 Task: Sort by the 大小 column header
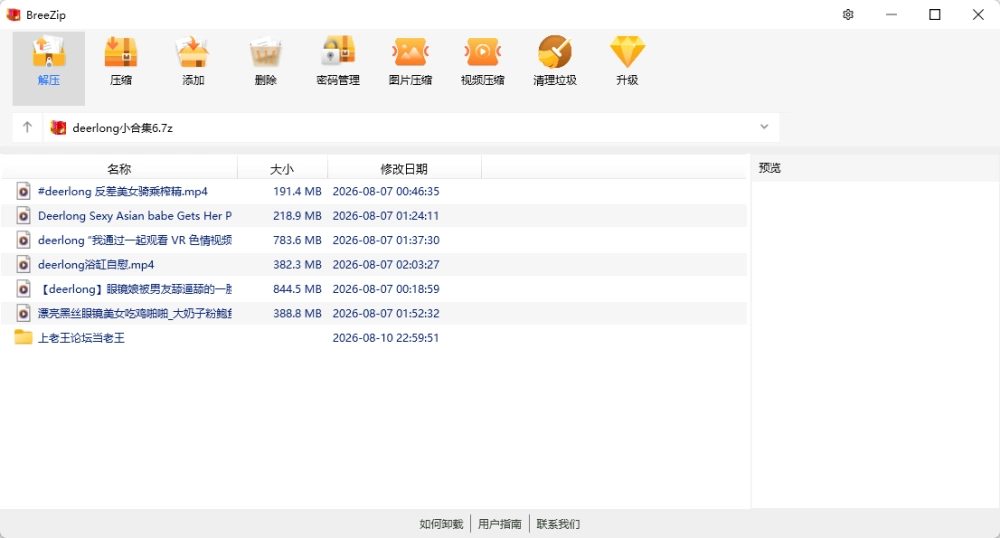coord(282,168)
